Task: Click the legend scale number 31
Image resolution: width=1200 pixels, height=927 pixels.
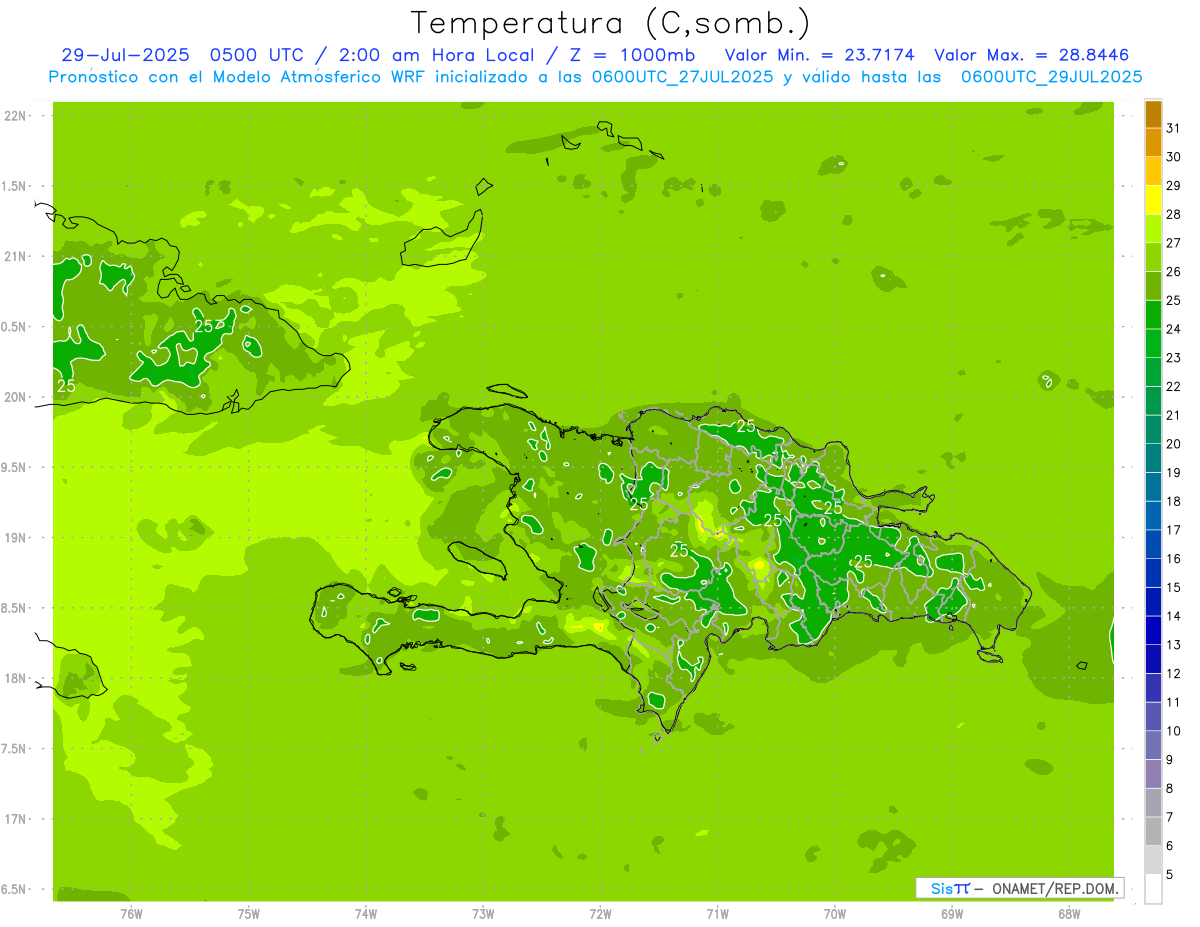Action: point(1173,128)
